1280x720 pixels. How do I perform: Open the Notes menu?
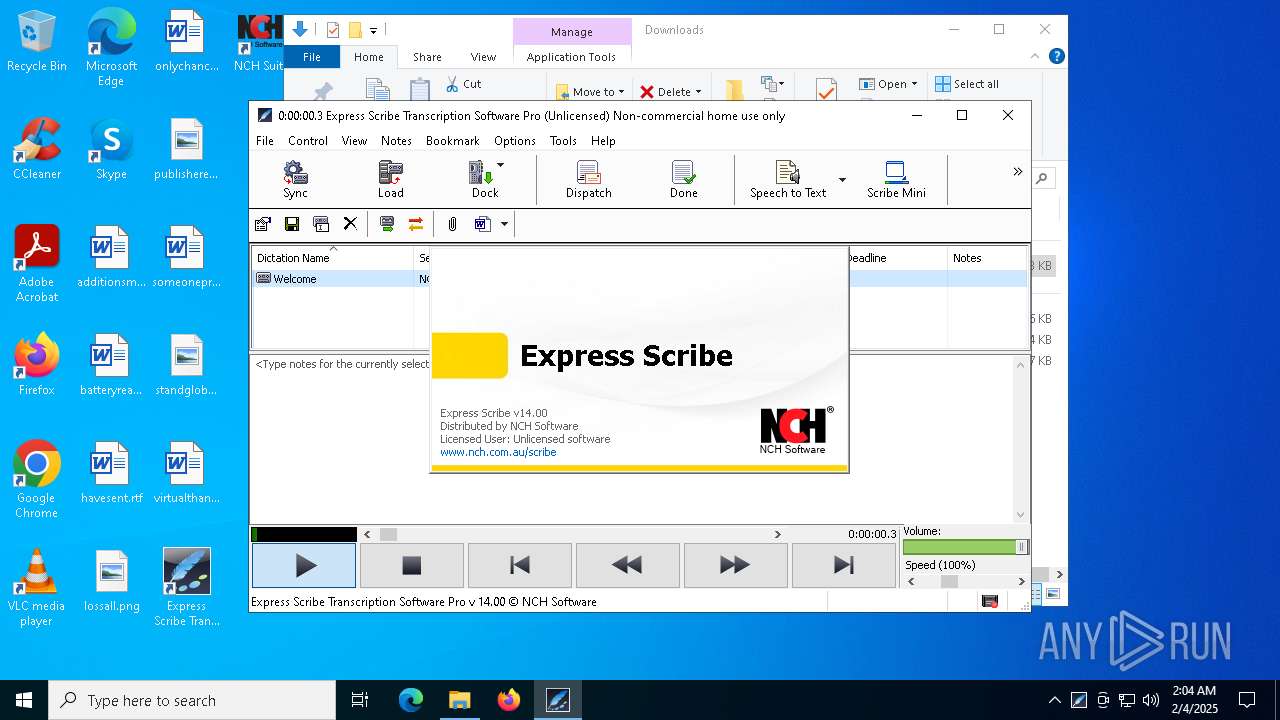pyautogui.click(x=396, y=141)
